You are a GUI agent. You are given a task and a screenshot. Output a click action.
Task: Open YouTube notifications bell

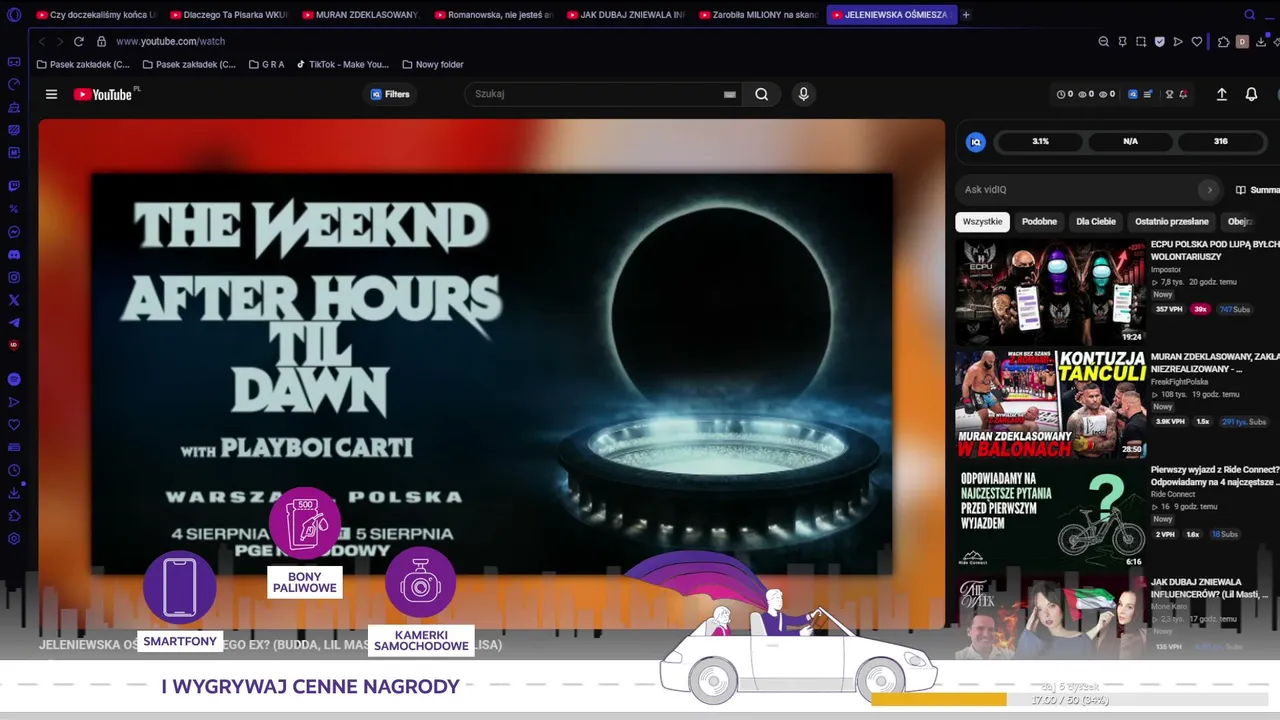point(1251,94)
